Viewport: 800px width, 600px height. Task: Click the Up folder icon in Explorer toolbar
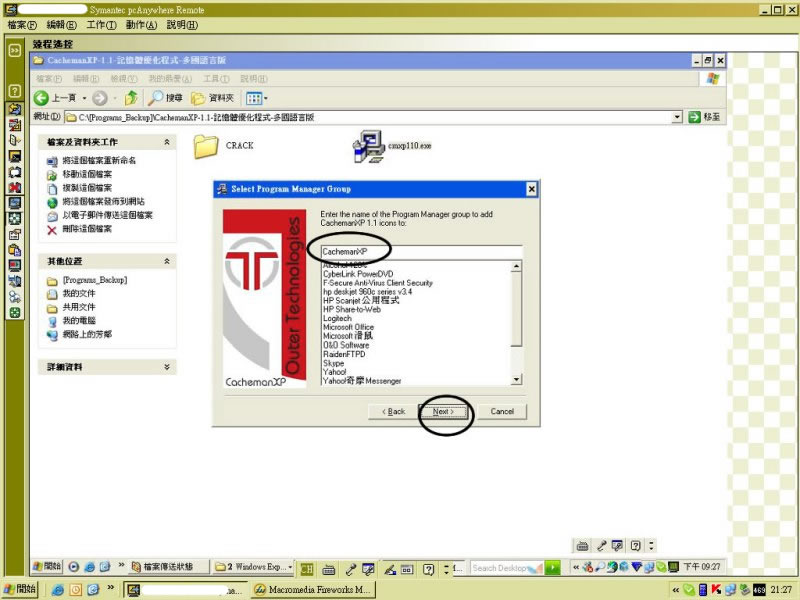coord(131,98)
